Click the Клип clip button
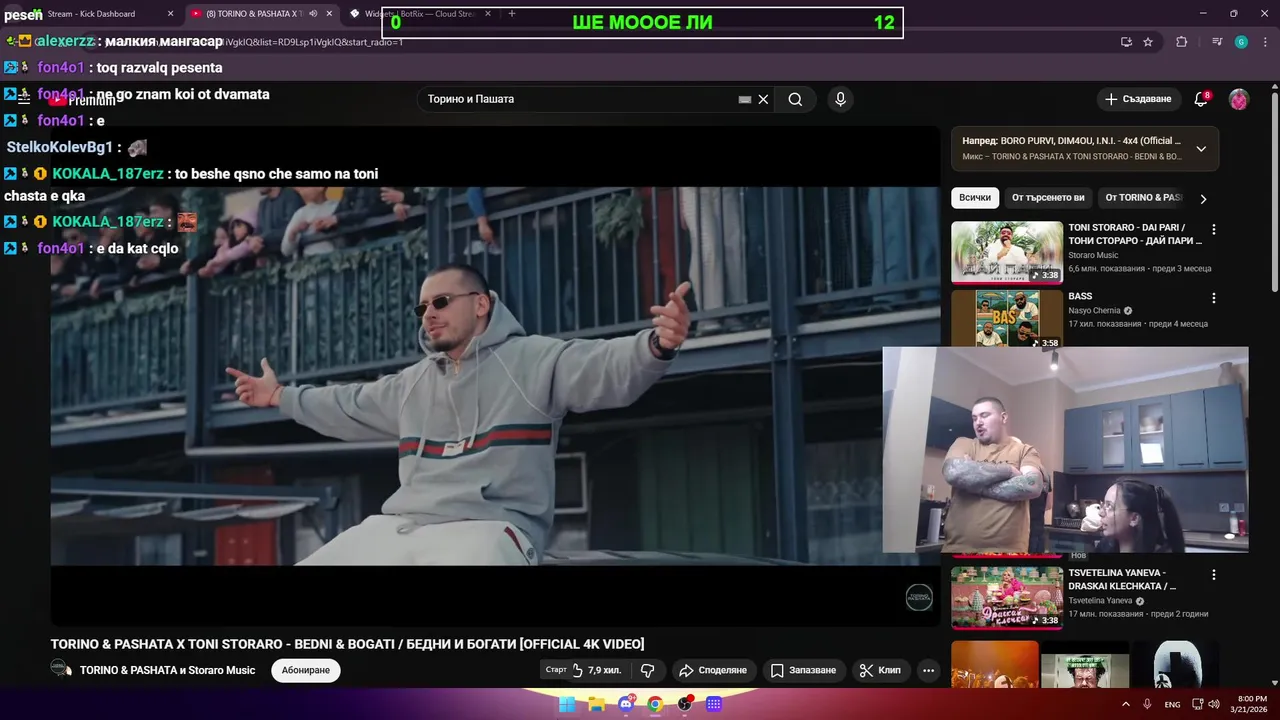 pyautogui.click(x=880, y=670)
